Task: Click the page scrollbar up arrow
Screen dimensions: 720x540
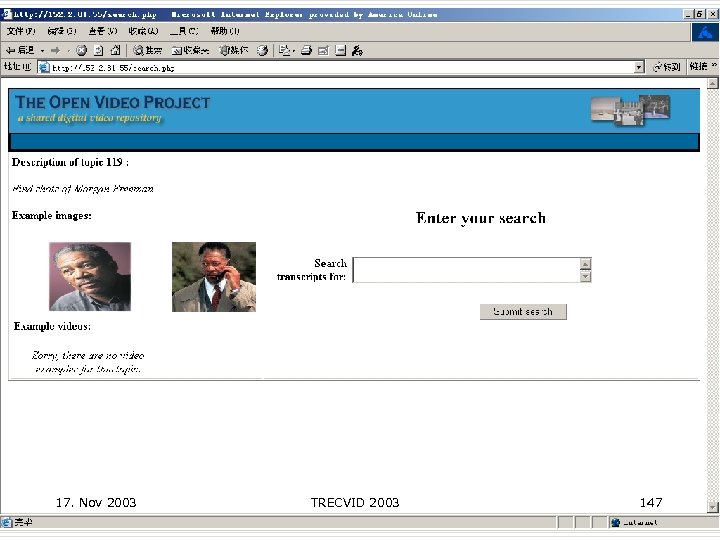Action: coord(713,84)
